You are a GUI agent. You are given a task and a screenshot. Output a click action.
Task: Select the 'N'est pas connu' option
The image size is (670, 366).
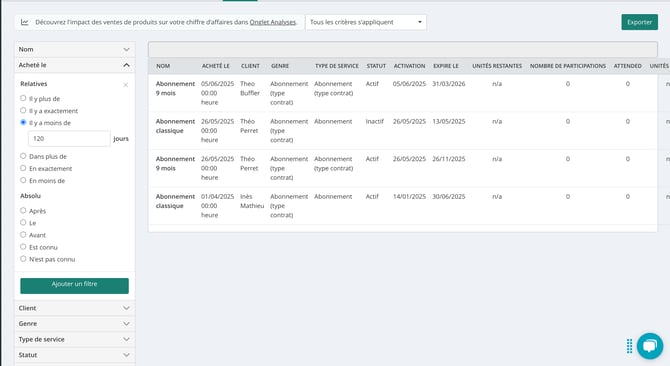click(23, 258)
